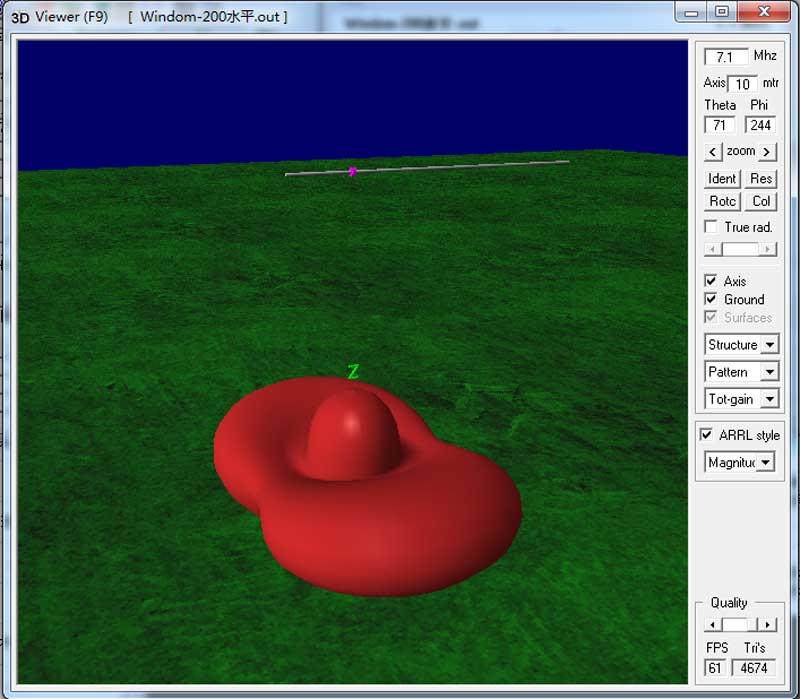Click the Phi angle field showing 244
The width and height of the screenshot is (800, 699).
[760, 125]
